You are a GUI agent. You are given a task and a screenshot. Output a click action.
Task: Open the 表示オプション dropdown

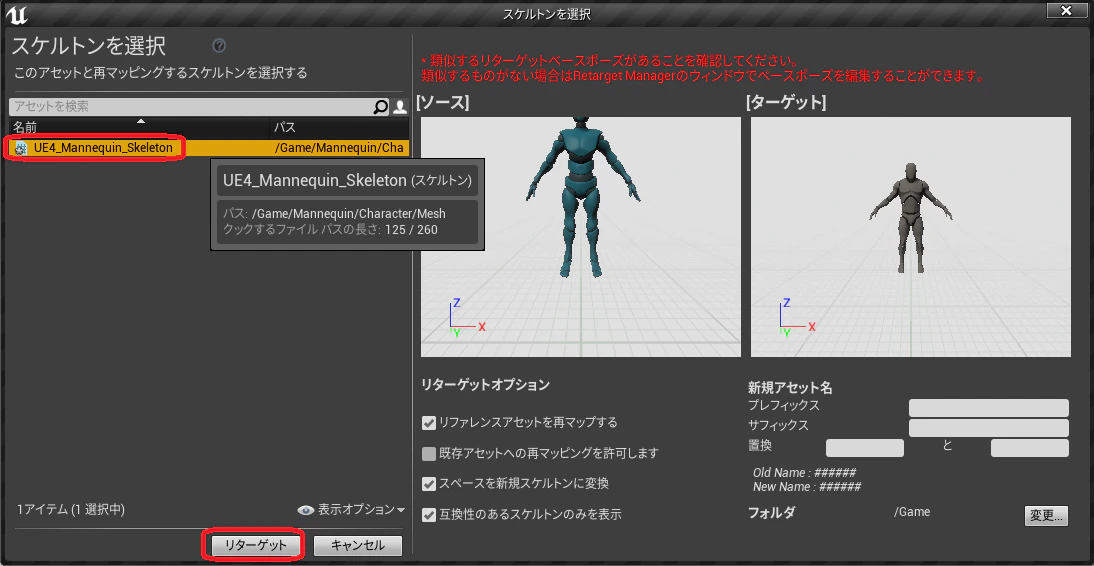[351, 510]
